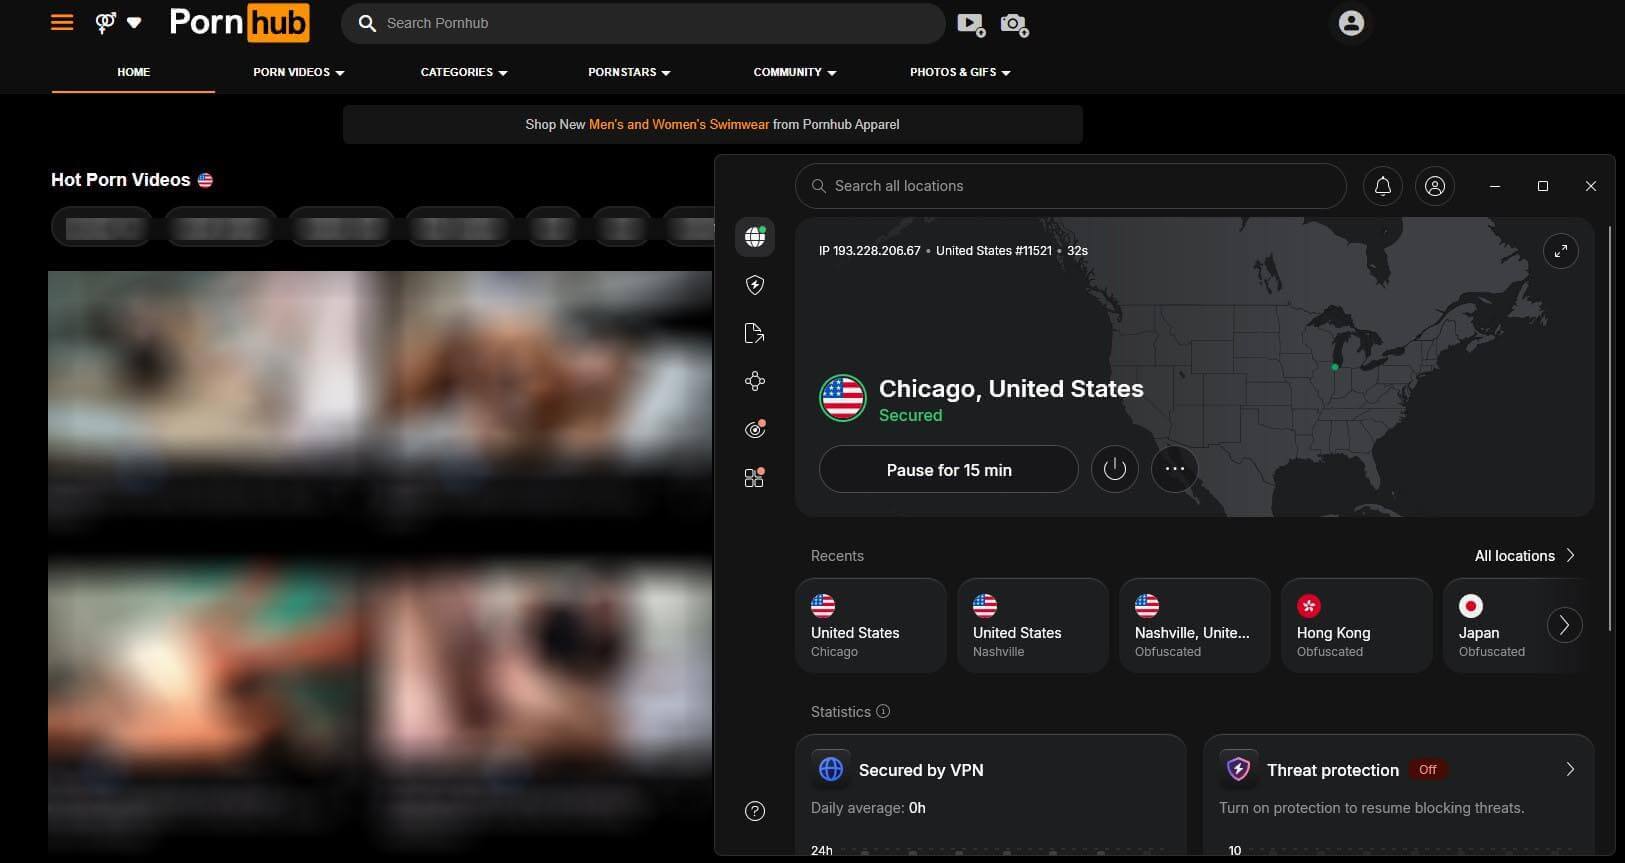The height and width of the screenshot is (863, 1625).
Task: Connect to recent United States Nashville
Action: [1033, 625]
